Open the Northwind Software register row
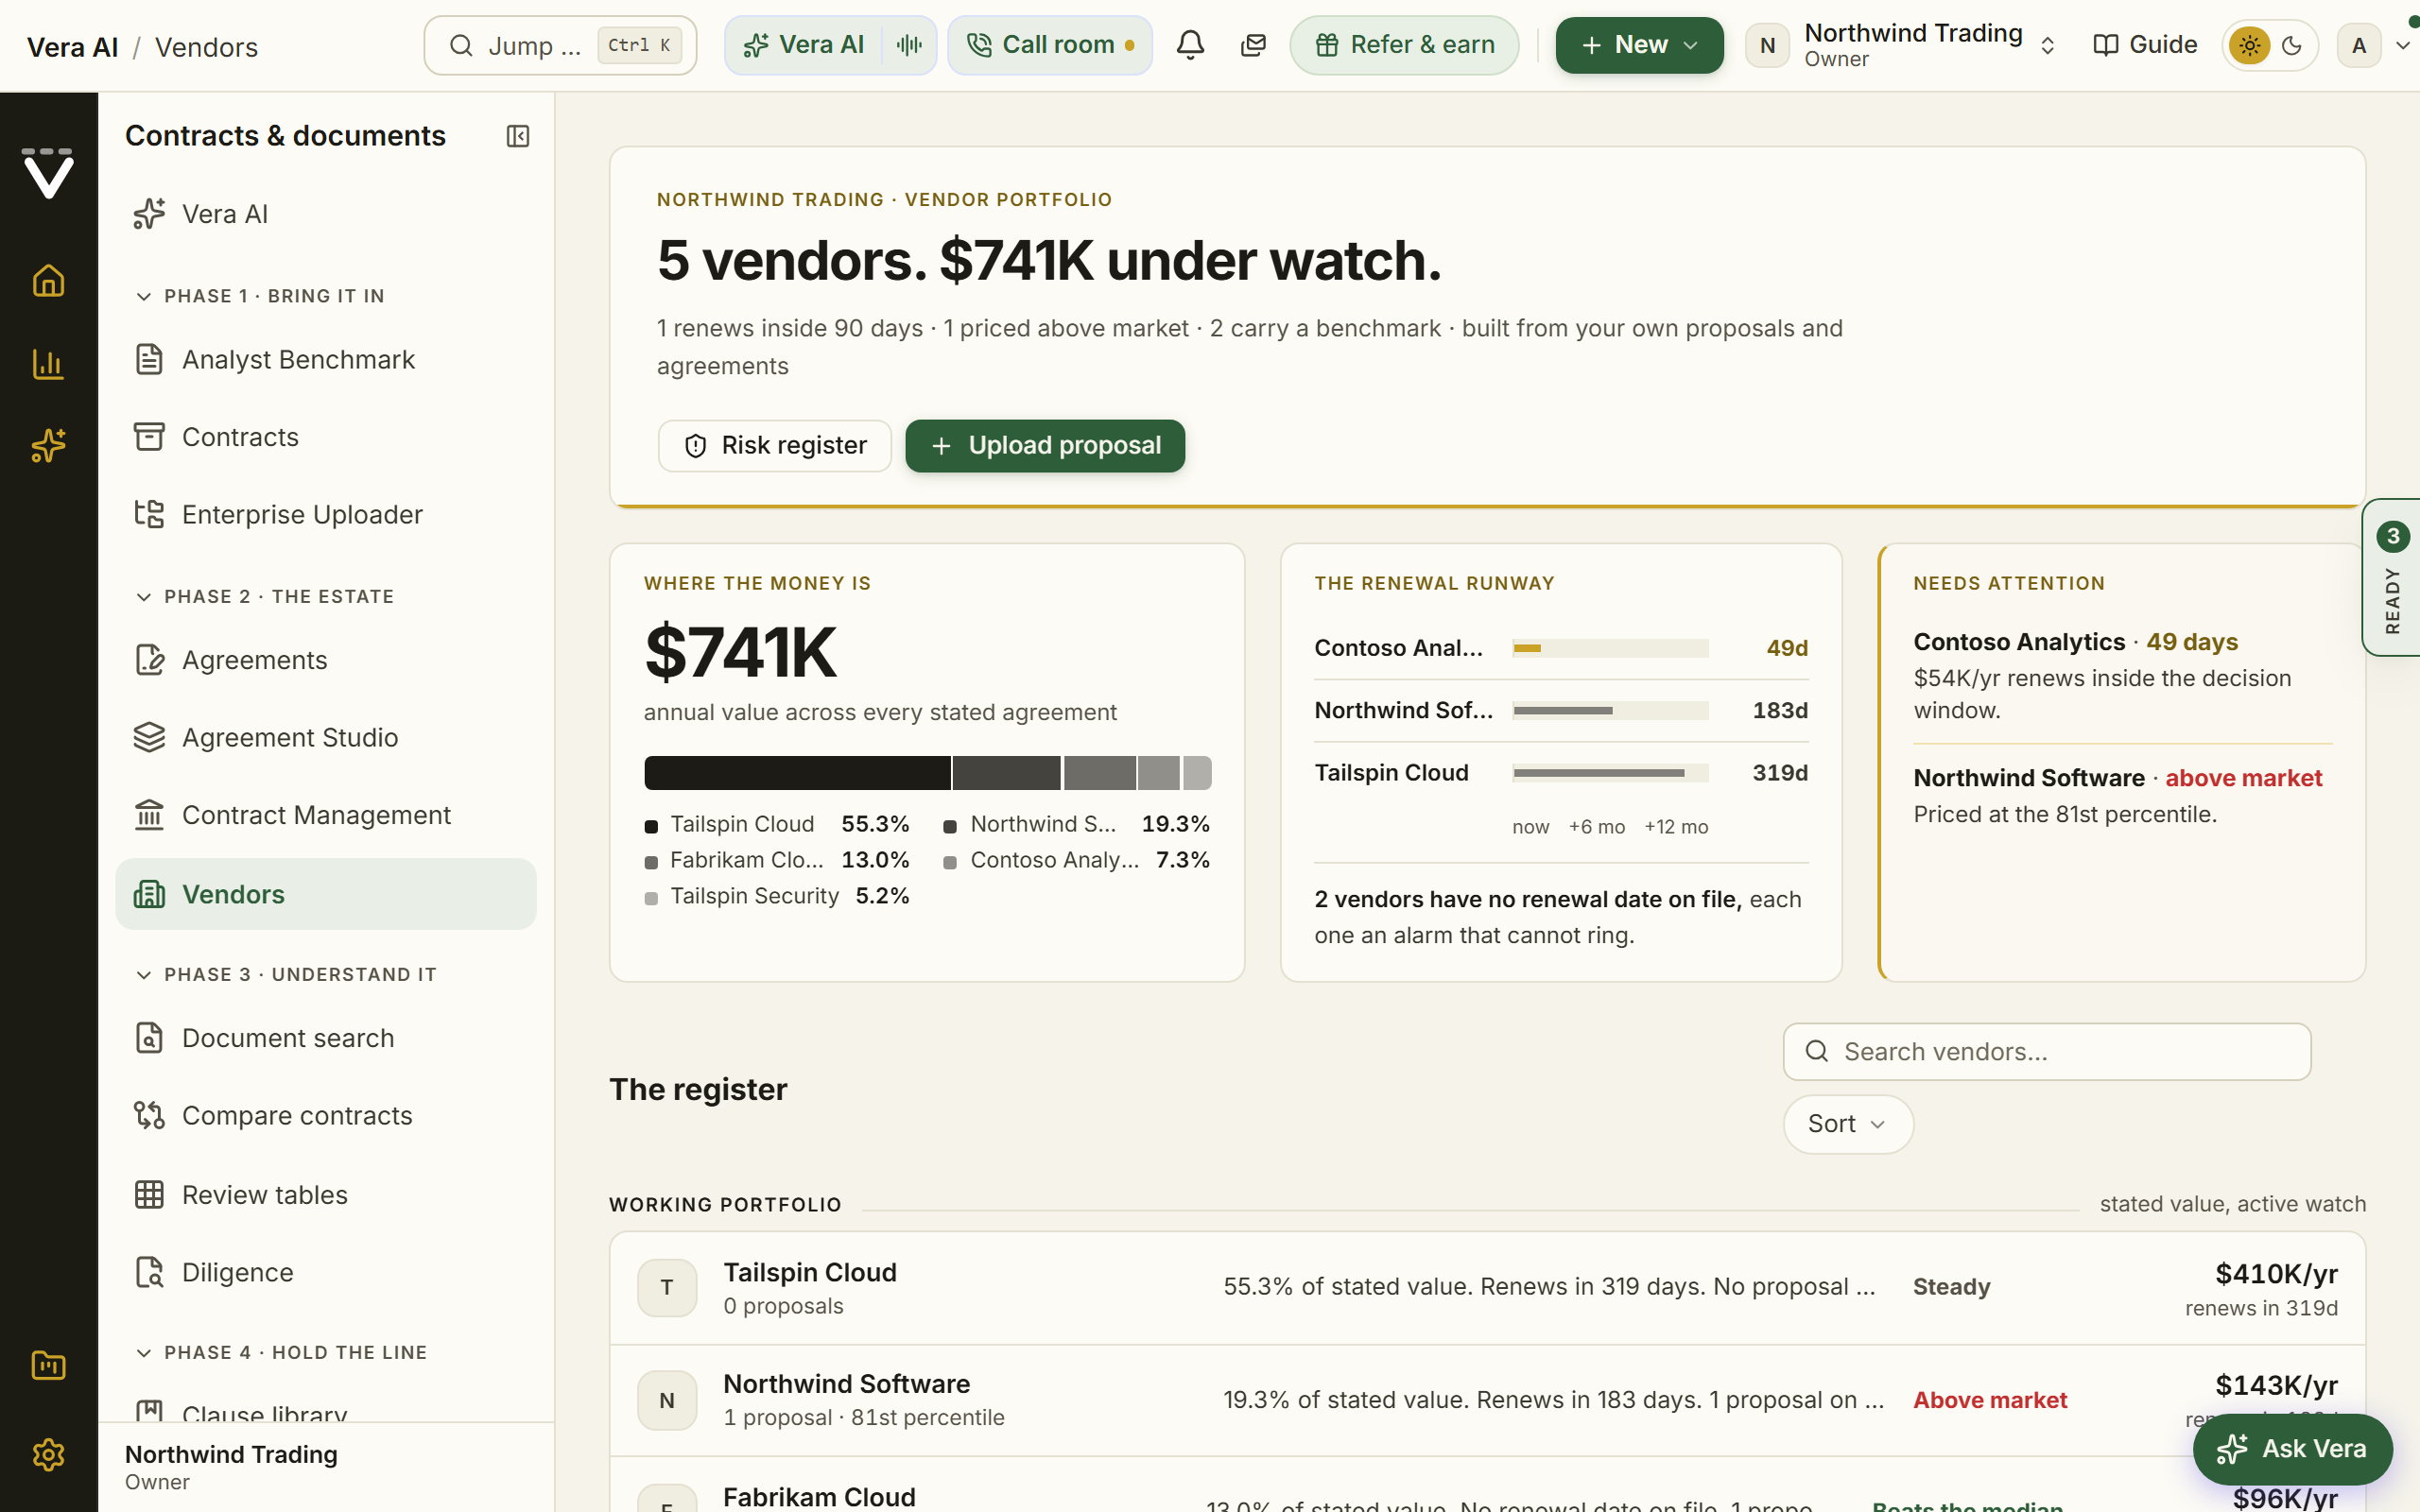The image size is (2420, 1512). point(1487,1400)
